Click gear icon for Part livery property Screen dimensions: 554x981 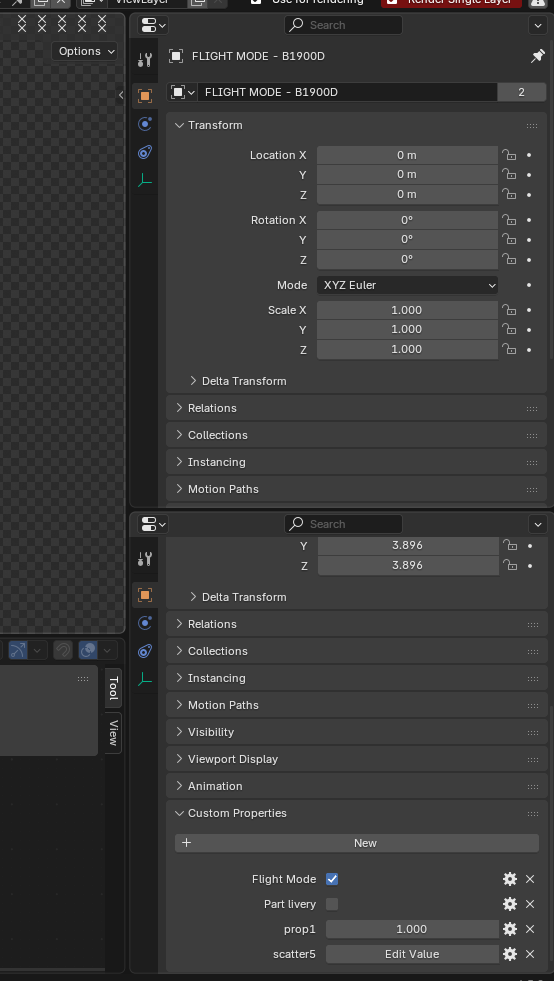pyautogui.click(x=510, y=904)
